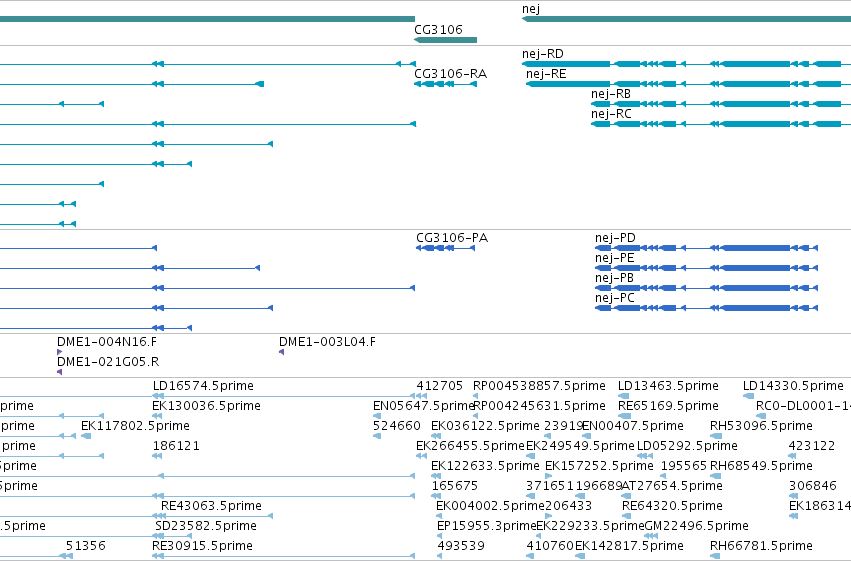The height and width of the screenshot is (561, 851).
Task: Click the arrow glyph under EK117802.5prime
Action: [86, 436]
